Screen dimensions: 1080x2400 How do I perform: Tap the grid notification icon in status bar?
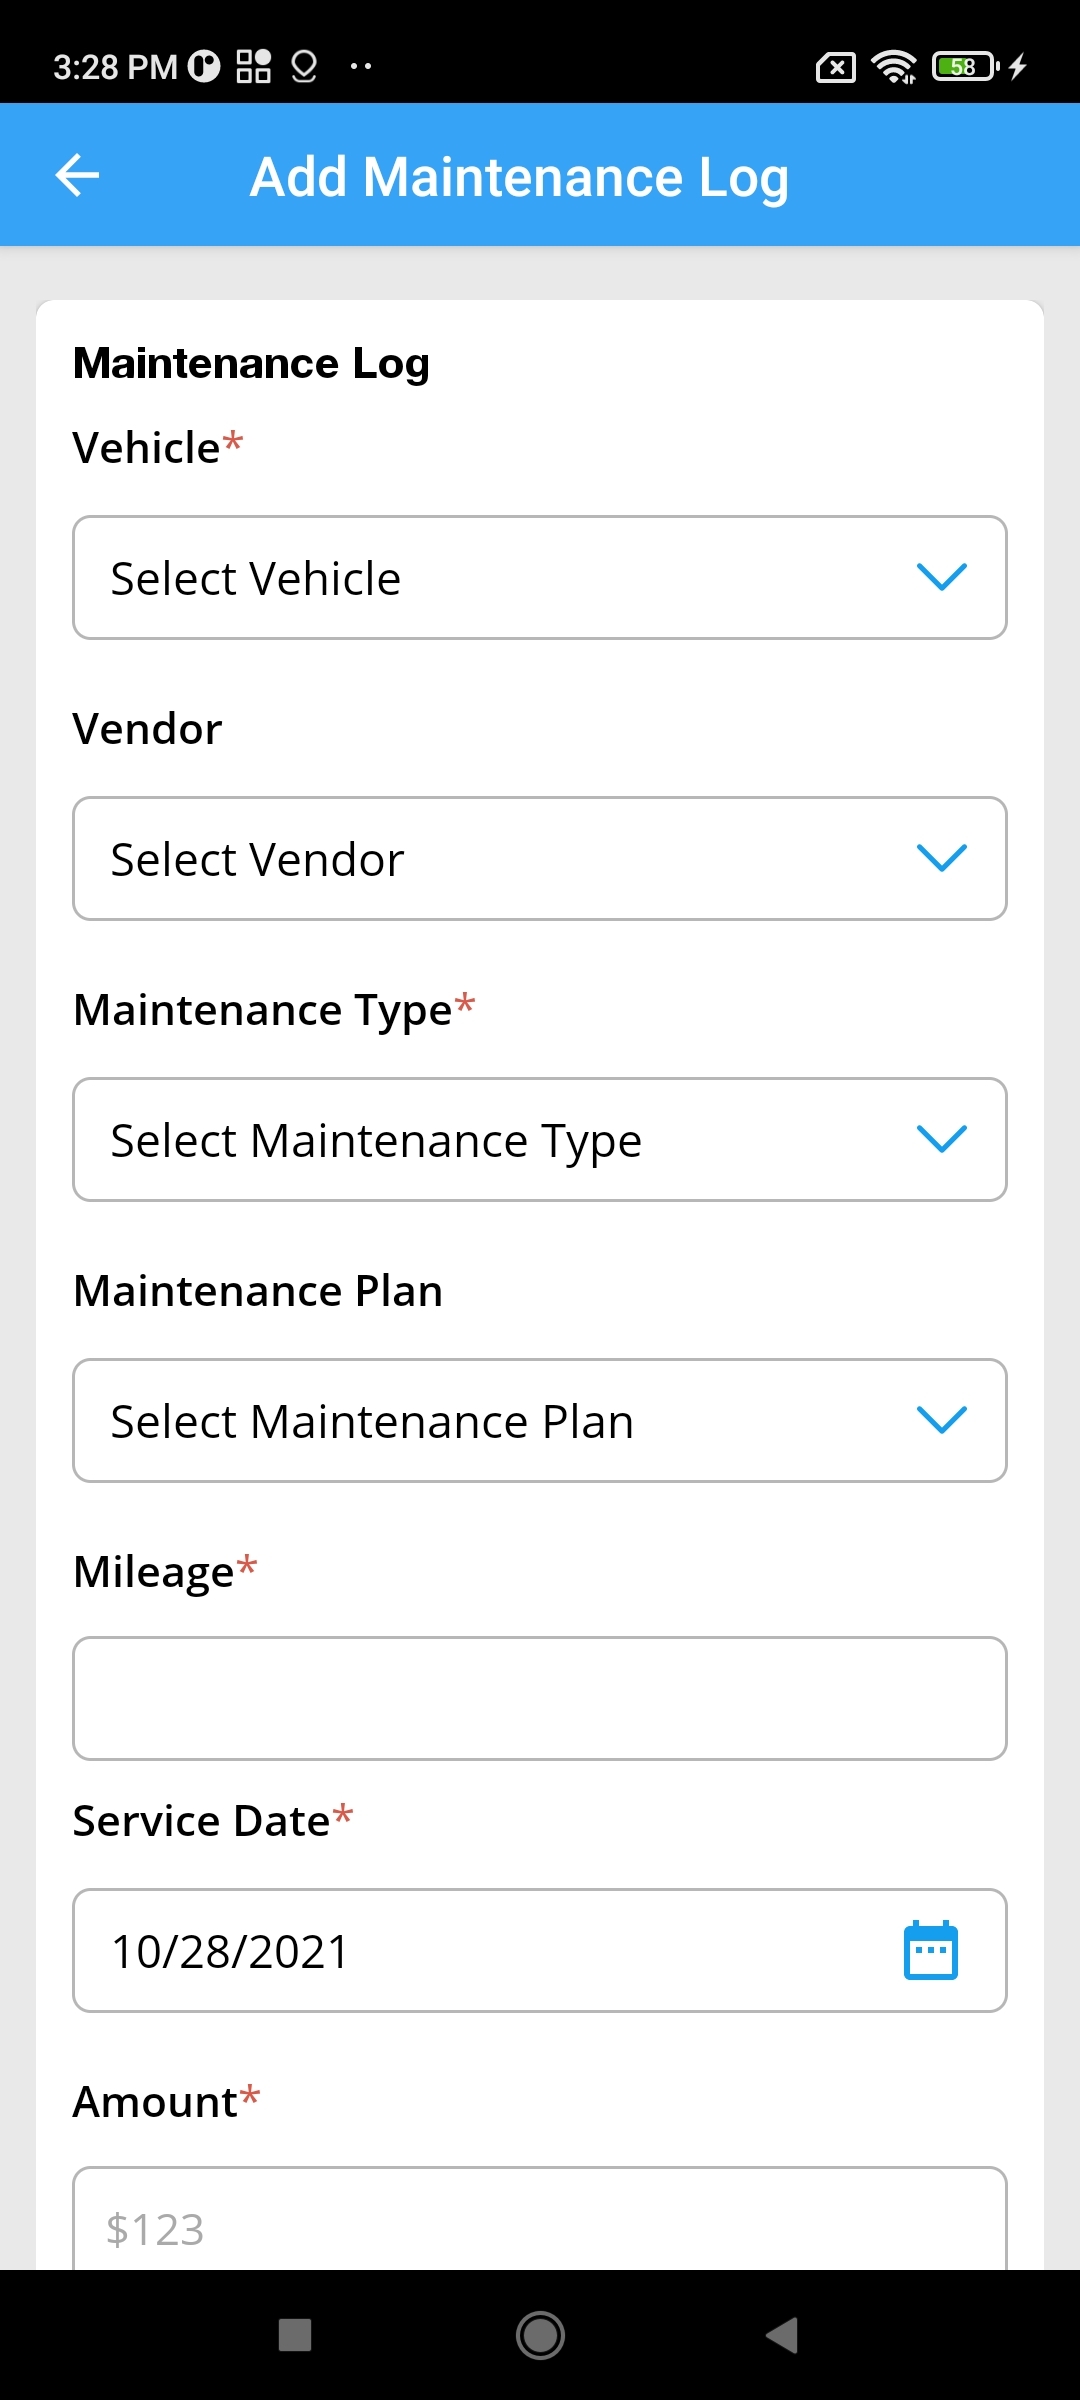tap(254, 67)
